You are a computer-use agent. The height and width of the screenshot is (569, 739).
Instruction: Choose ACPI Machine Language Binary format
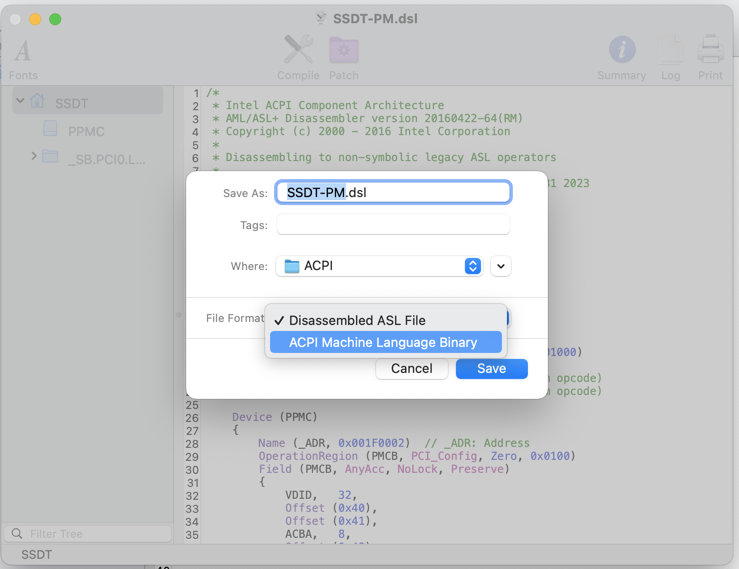[386, 342]
